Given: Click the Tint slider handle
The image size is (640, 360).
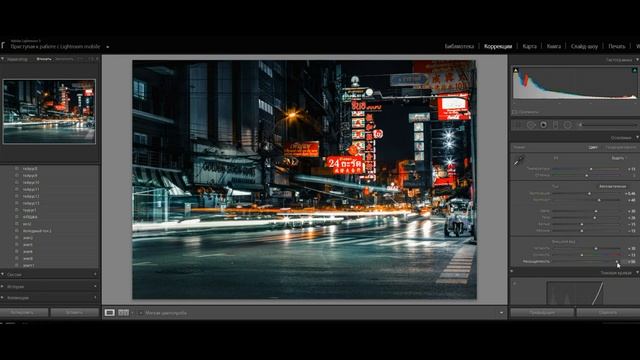Looking at the screenshot, I should pos(587,176).
